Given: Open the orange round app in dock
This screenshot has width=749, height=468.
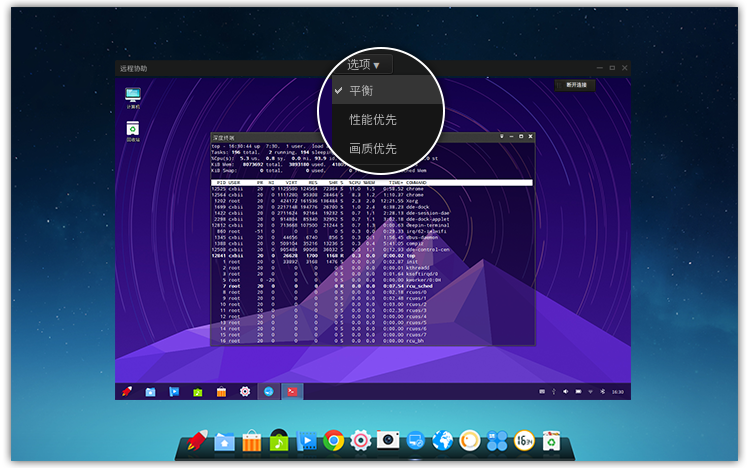Looking at the screenshot, I should click(470, 440).
